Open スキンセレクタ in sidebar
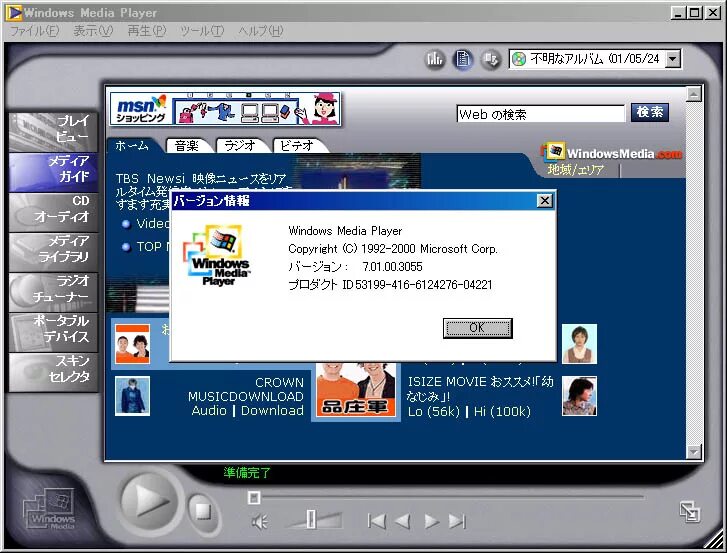The height and width of the screenshot is (553, 727). pos(53,372)
